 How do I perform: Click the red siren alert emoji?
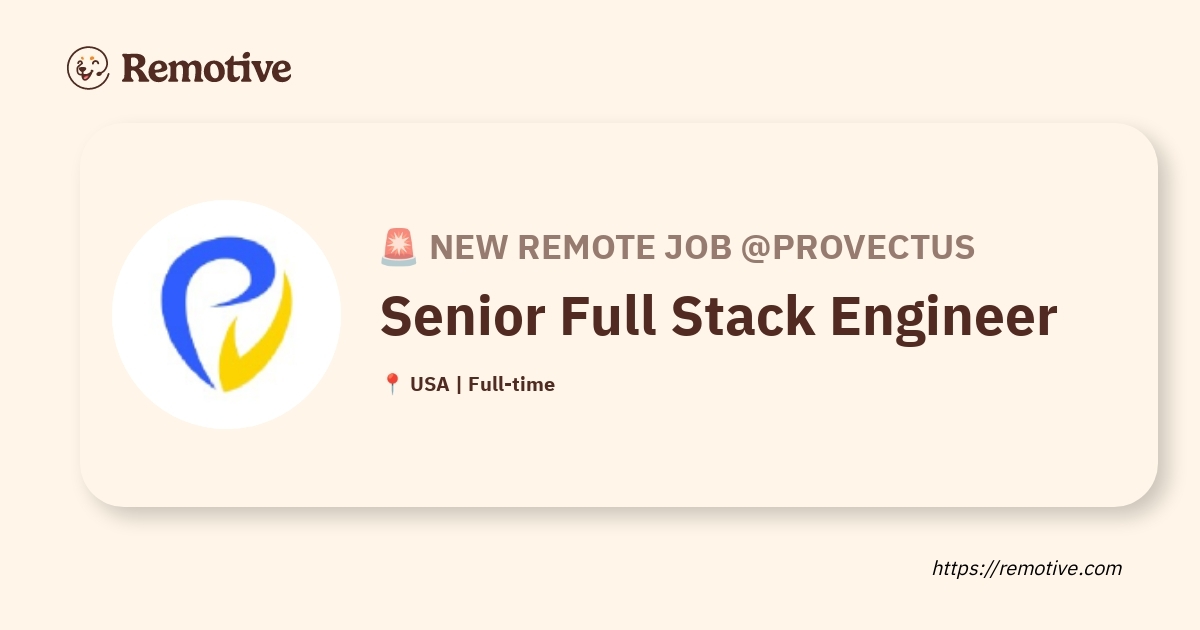coord(398,247)
